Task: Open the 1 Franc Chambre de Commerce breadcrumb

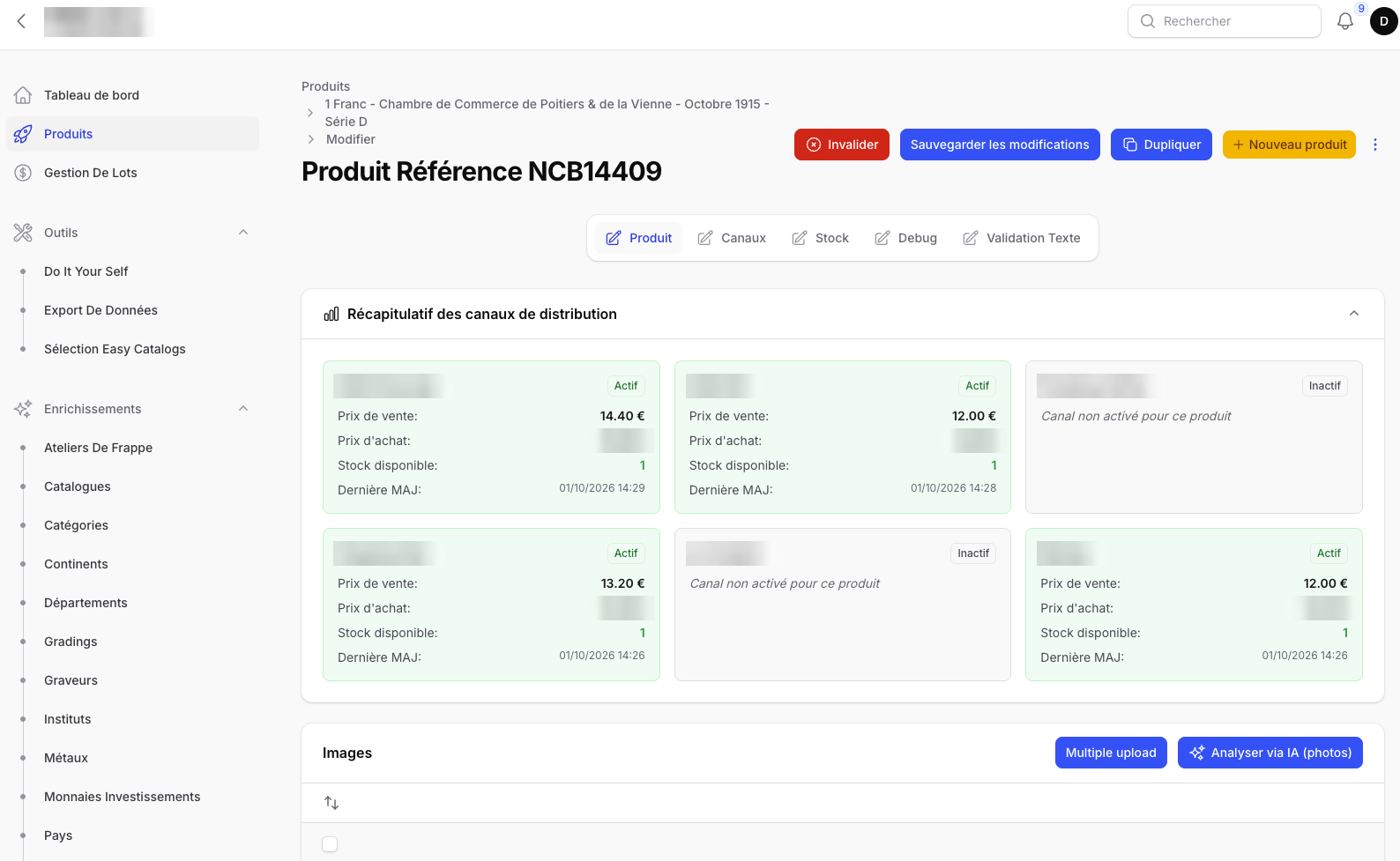Action: [547, 112]
